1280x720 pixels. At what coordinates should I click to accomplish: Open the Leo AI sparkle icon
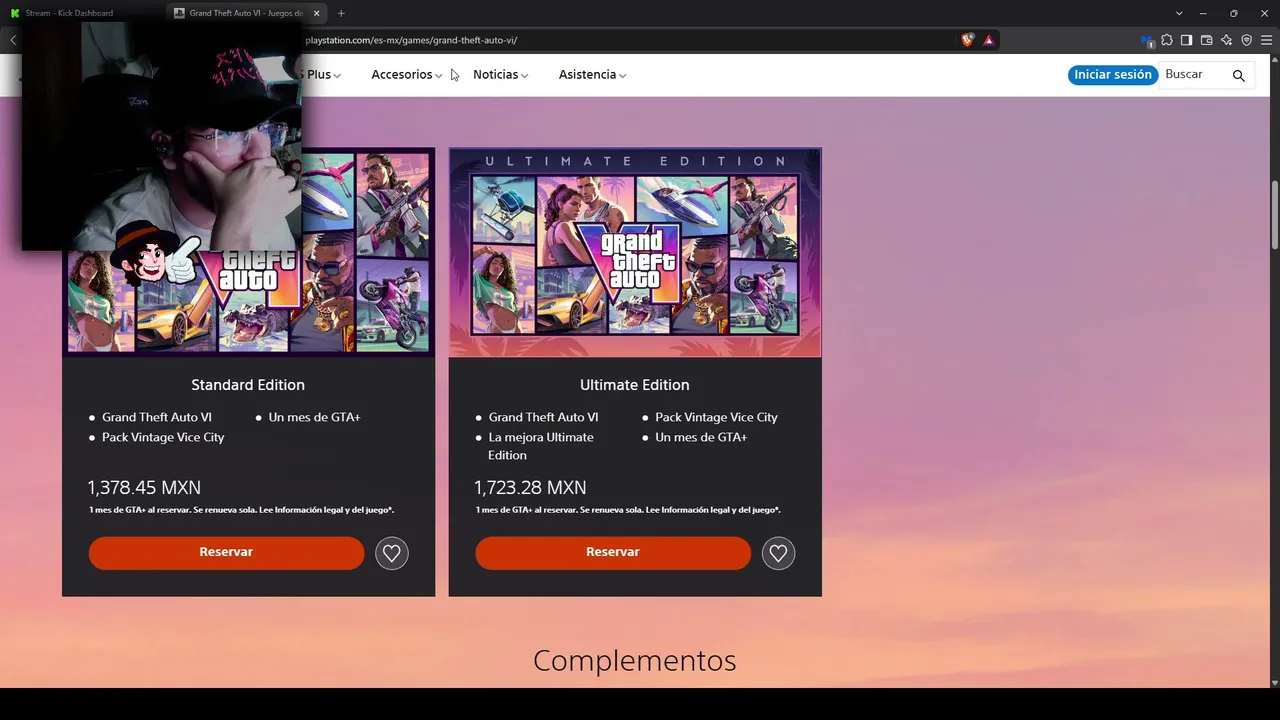[x=1226, y=40]
